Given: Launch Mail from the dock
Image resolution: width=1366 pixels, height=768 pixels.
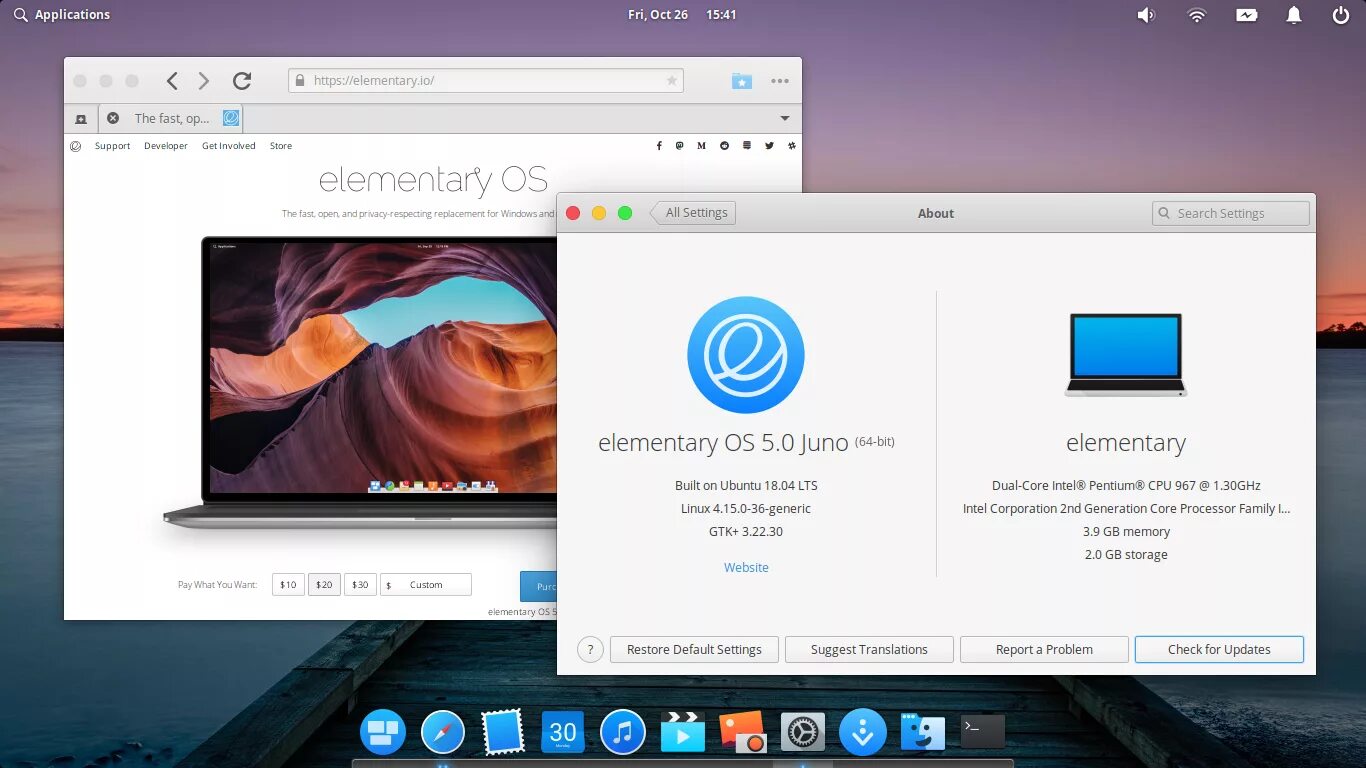Looking at the screenshot, I should [503, 732].
